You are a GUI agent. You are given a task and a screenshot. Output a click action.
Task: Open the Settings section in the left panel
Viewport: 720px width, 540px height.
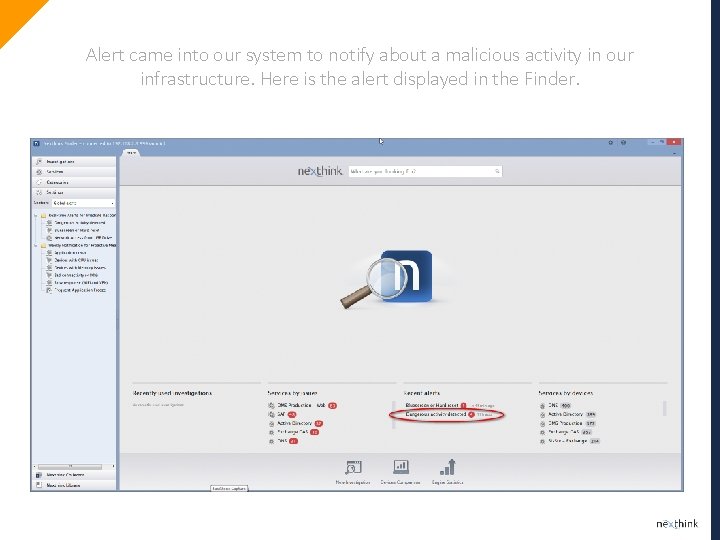coord(73,192)
